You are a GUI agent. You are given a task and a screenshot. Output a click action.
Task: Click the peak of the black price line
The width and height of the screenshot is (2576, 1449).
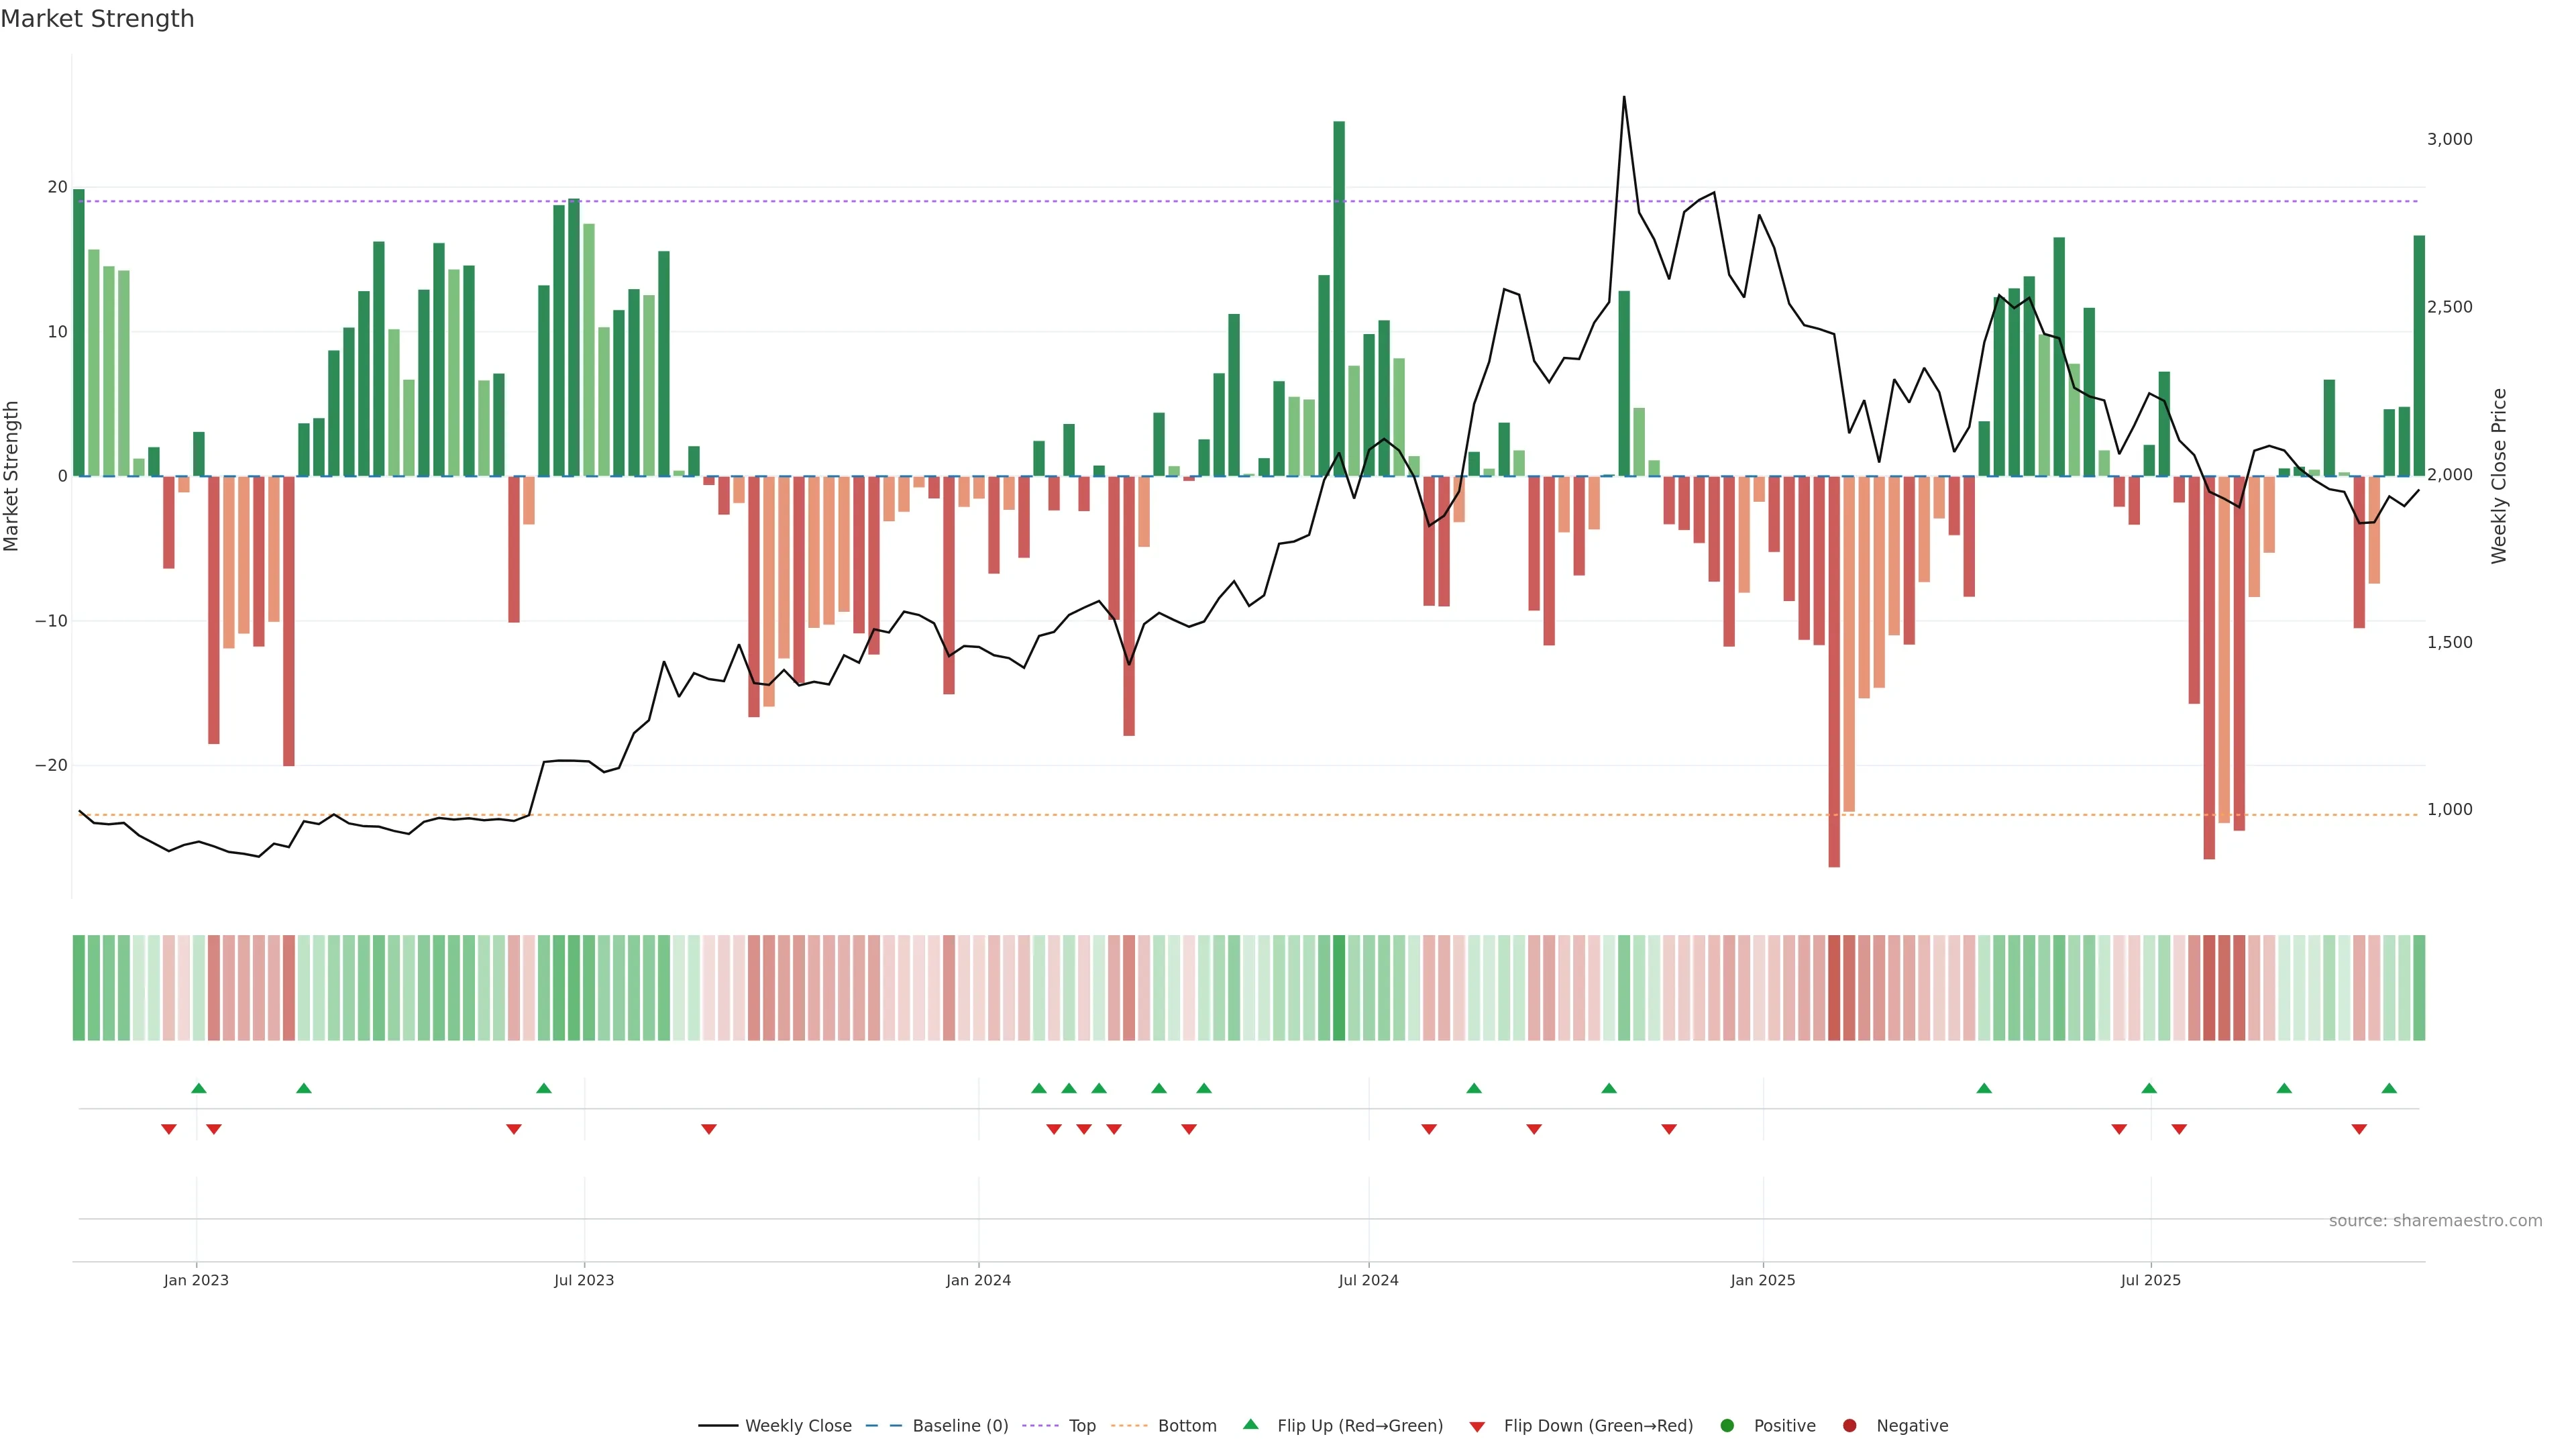tap(1624, 98)
